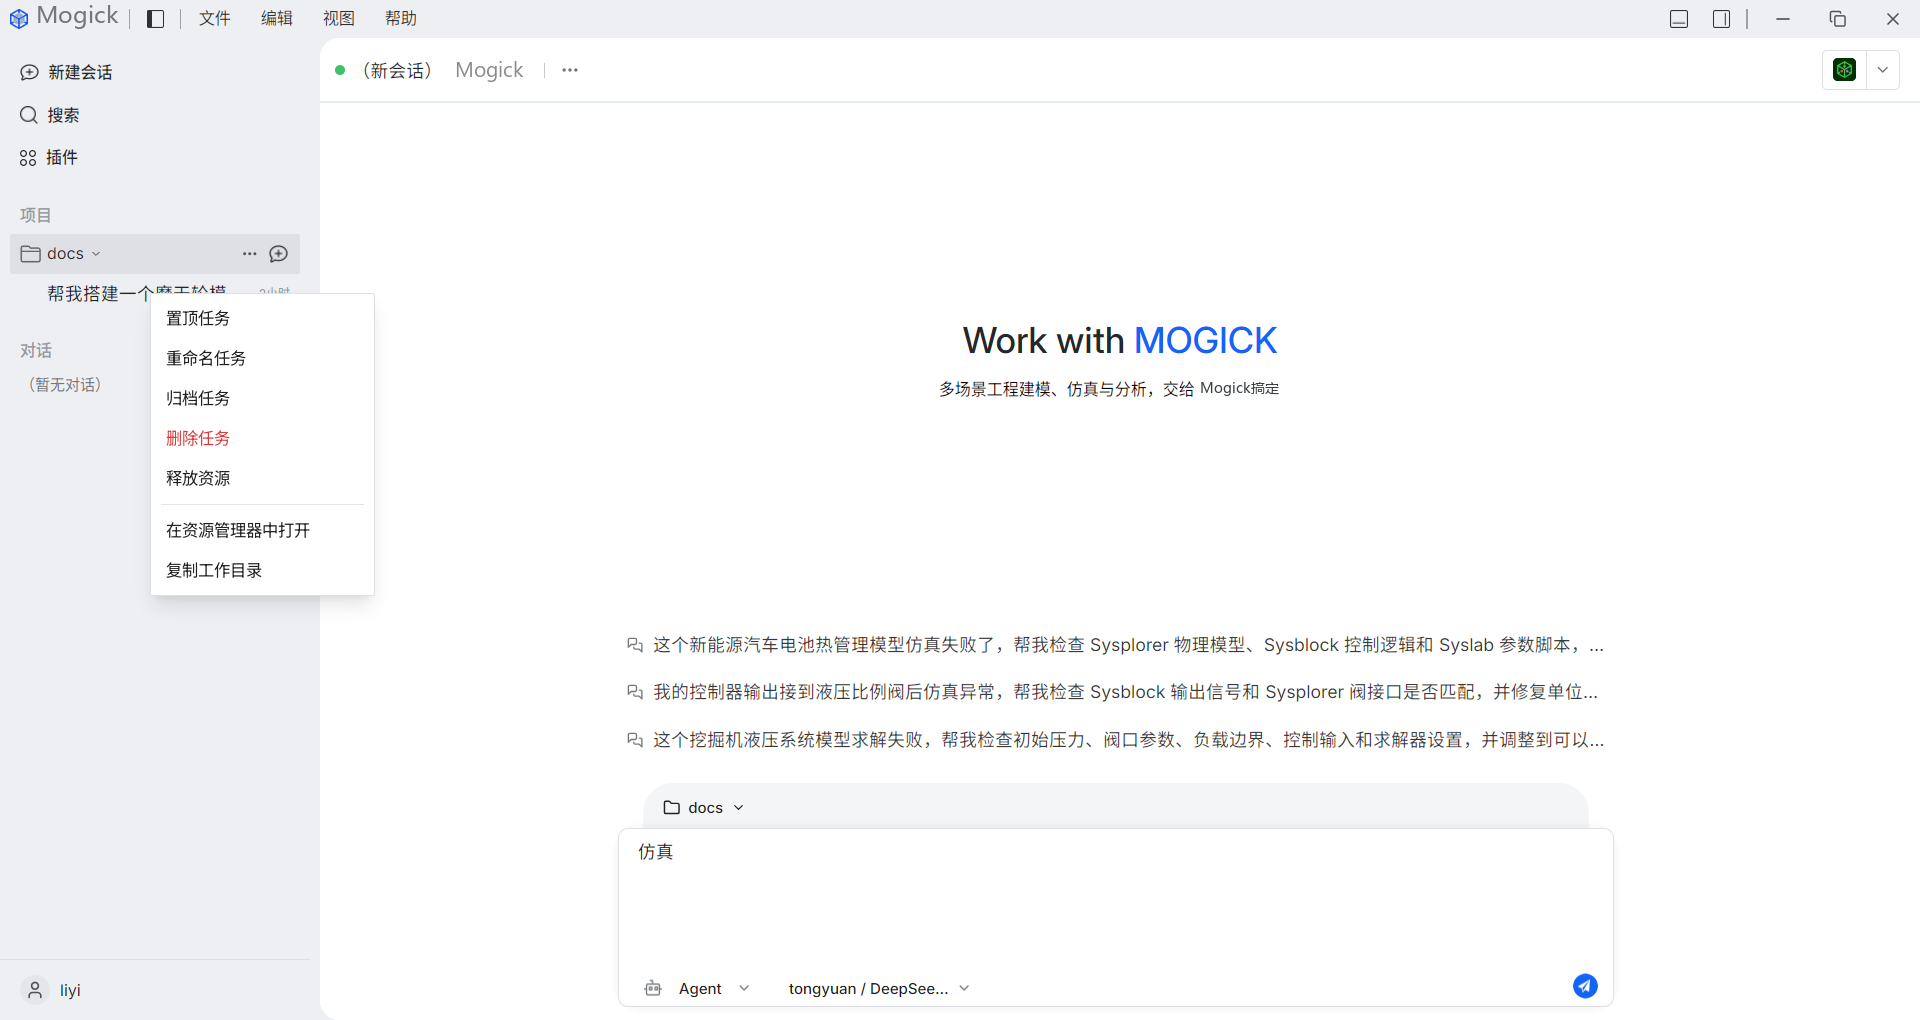
Task: Open the tongyuan / DeepSee model dropdown
Action: click(x=879, y=988)
